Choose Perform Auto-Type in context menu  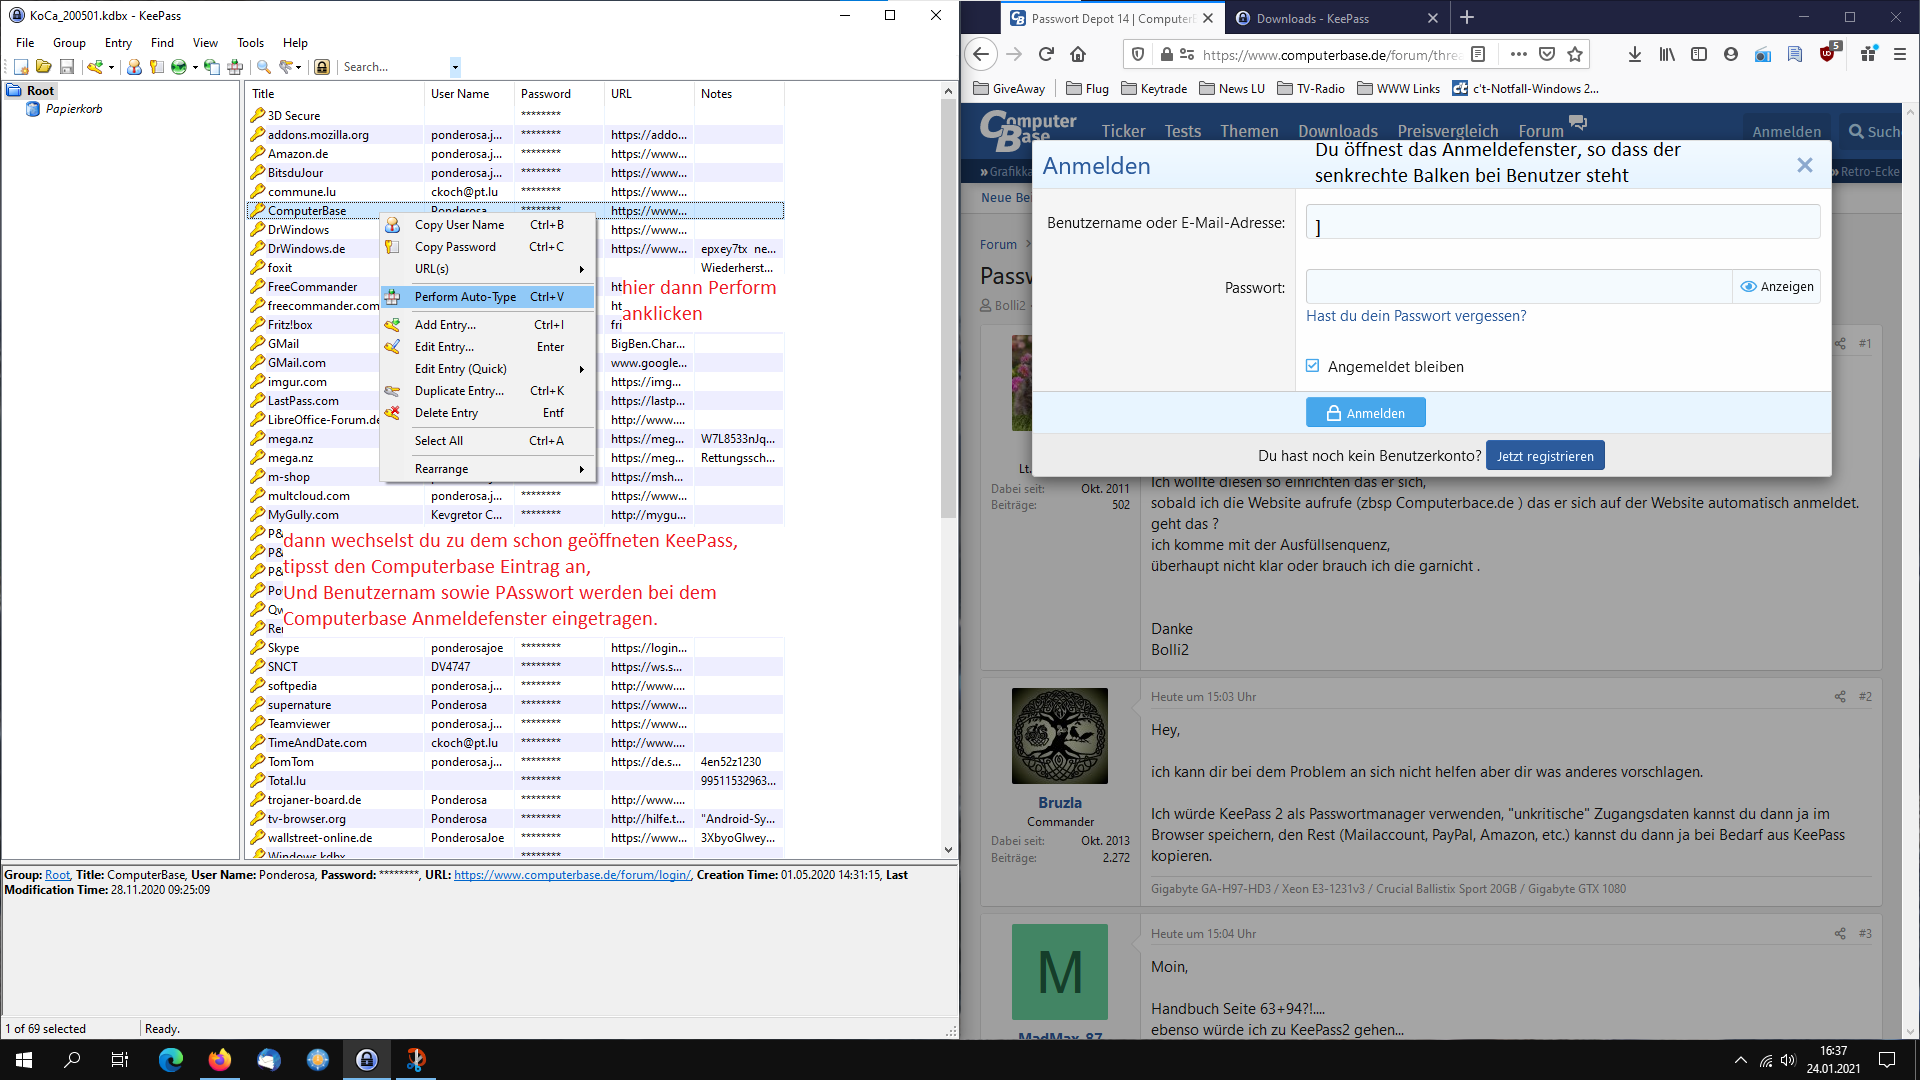point(465,297)
